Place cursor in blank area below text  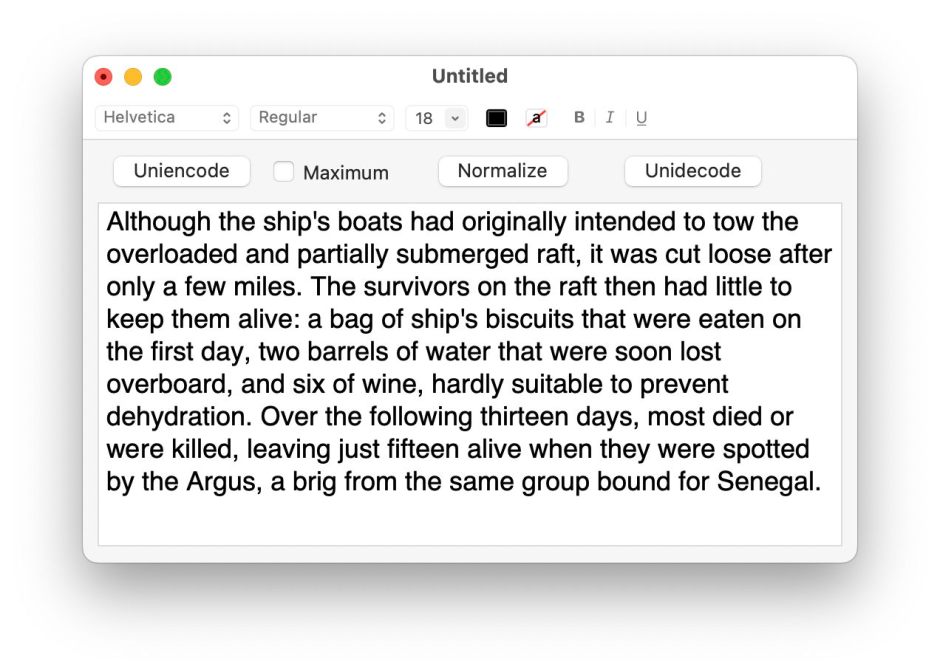tap(468, 522)
